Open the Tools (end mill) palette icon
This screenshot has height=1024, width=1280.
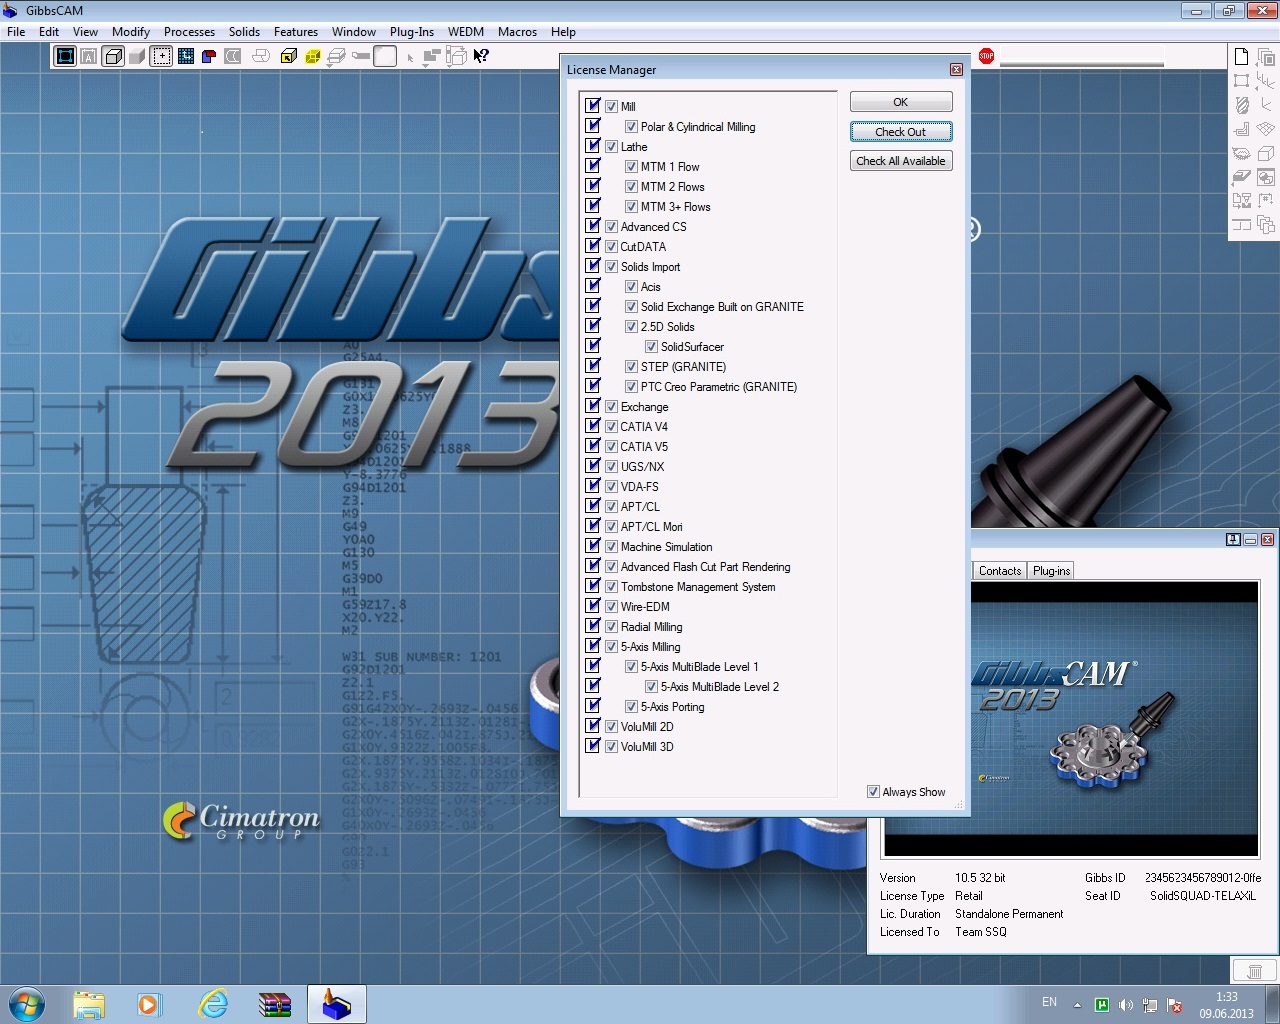pos(1241,105)
